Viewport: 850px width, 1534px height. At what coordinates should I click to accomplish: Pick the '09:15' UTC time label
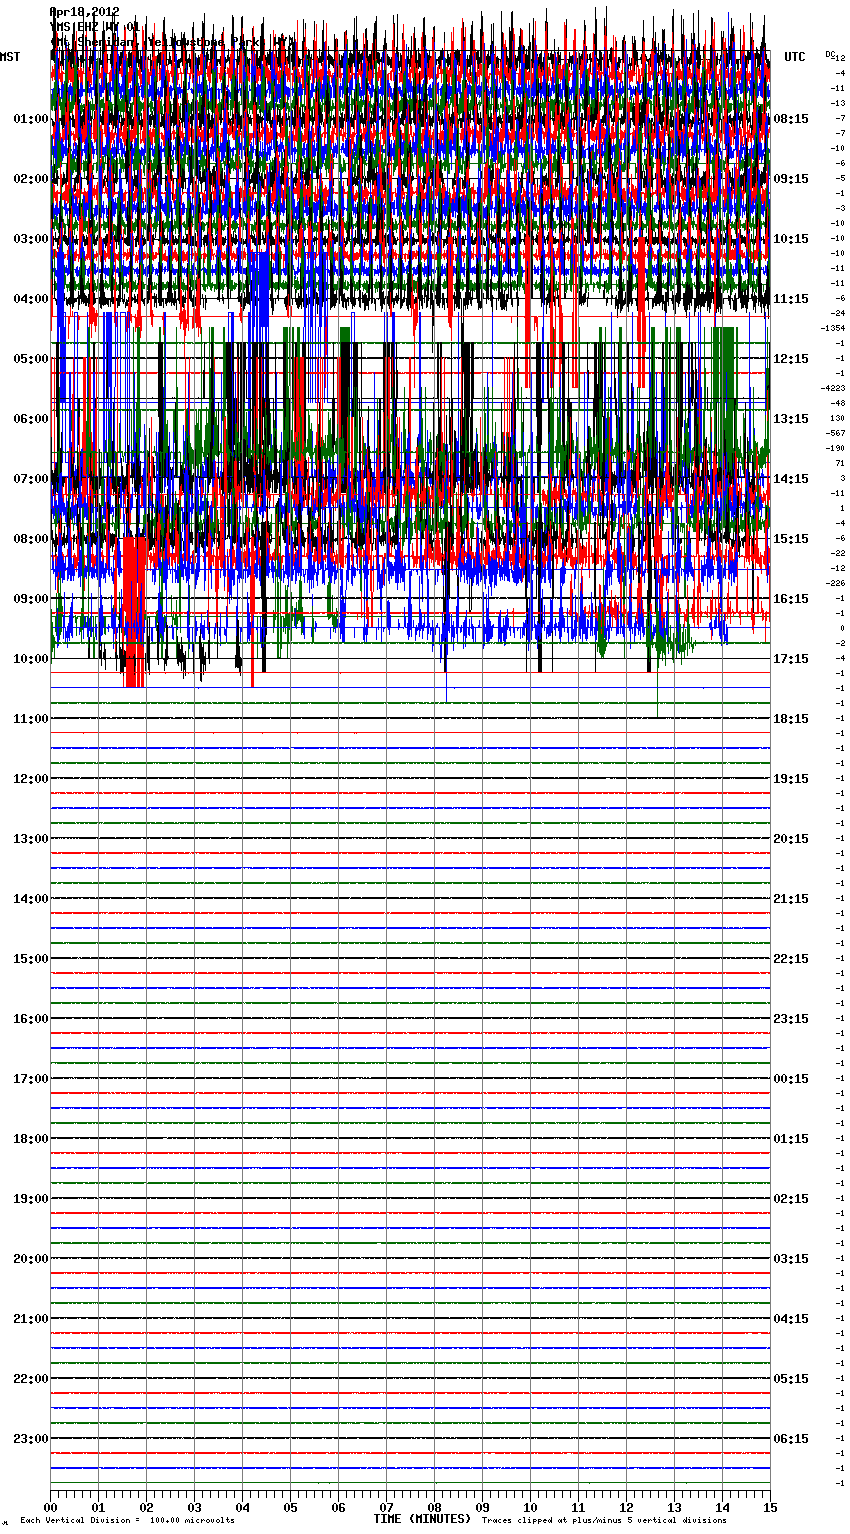pos(791,179)
